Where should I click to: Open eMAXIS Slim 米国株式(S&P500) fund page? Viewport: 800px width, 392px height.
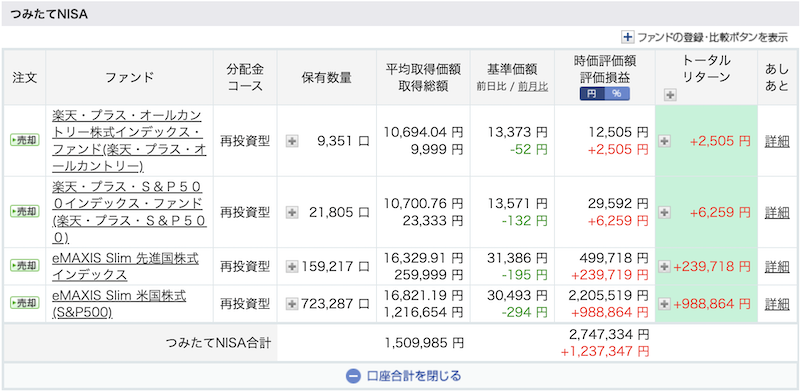119,304
